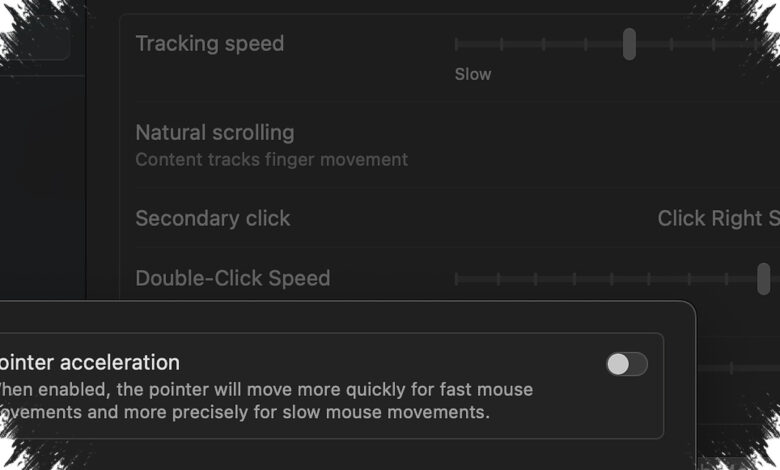Viewport: 780px width, 470px height.
Task: Click the second tick on Tracking speed slider
Action: pos(501,44)
